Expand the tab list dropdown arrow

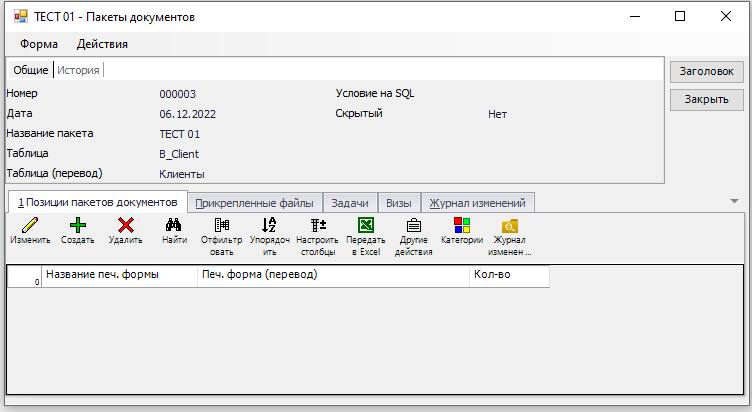[735, 201]
